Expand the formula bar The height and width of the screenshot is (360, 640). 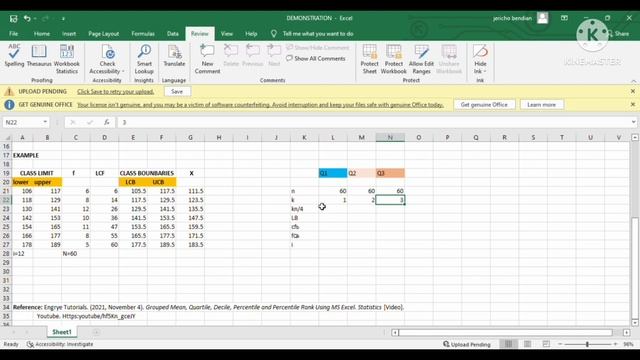click(x=633, y=122)
